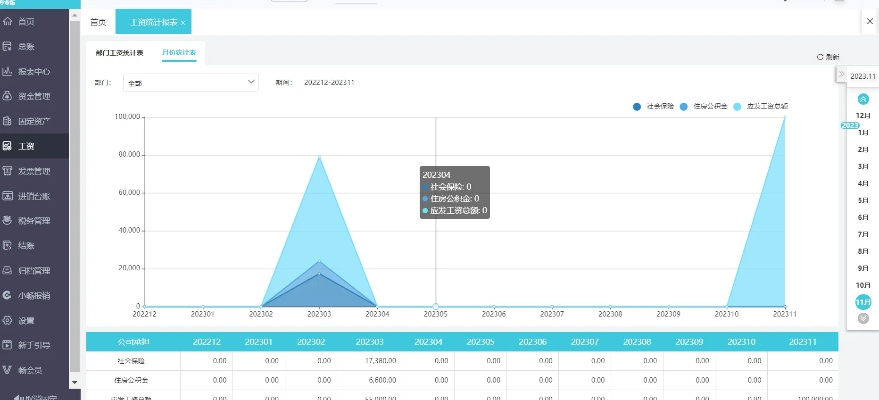
Task: Open the 部门 dropdown showing 全部
Action: tap(190, 84)
